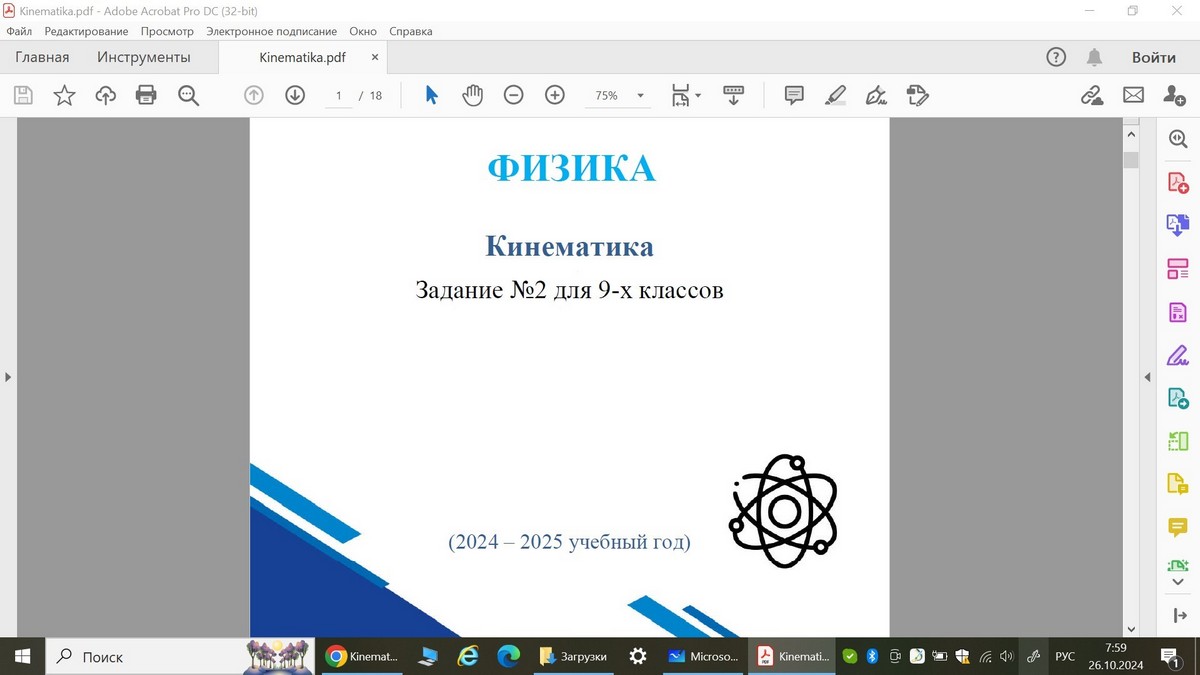Screen dimensions: 1200x675
Task: Click the zoom in plus button
Action: pyautogui.click(x=555, y=95)
